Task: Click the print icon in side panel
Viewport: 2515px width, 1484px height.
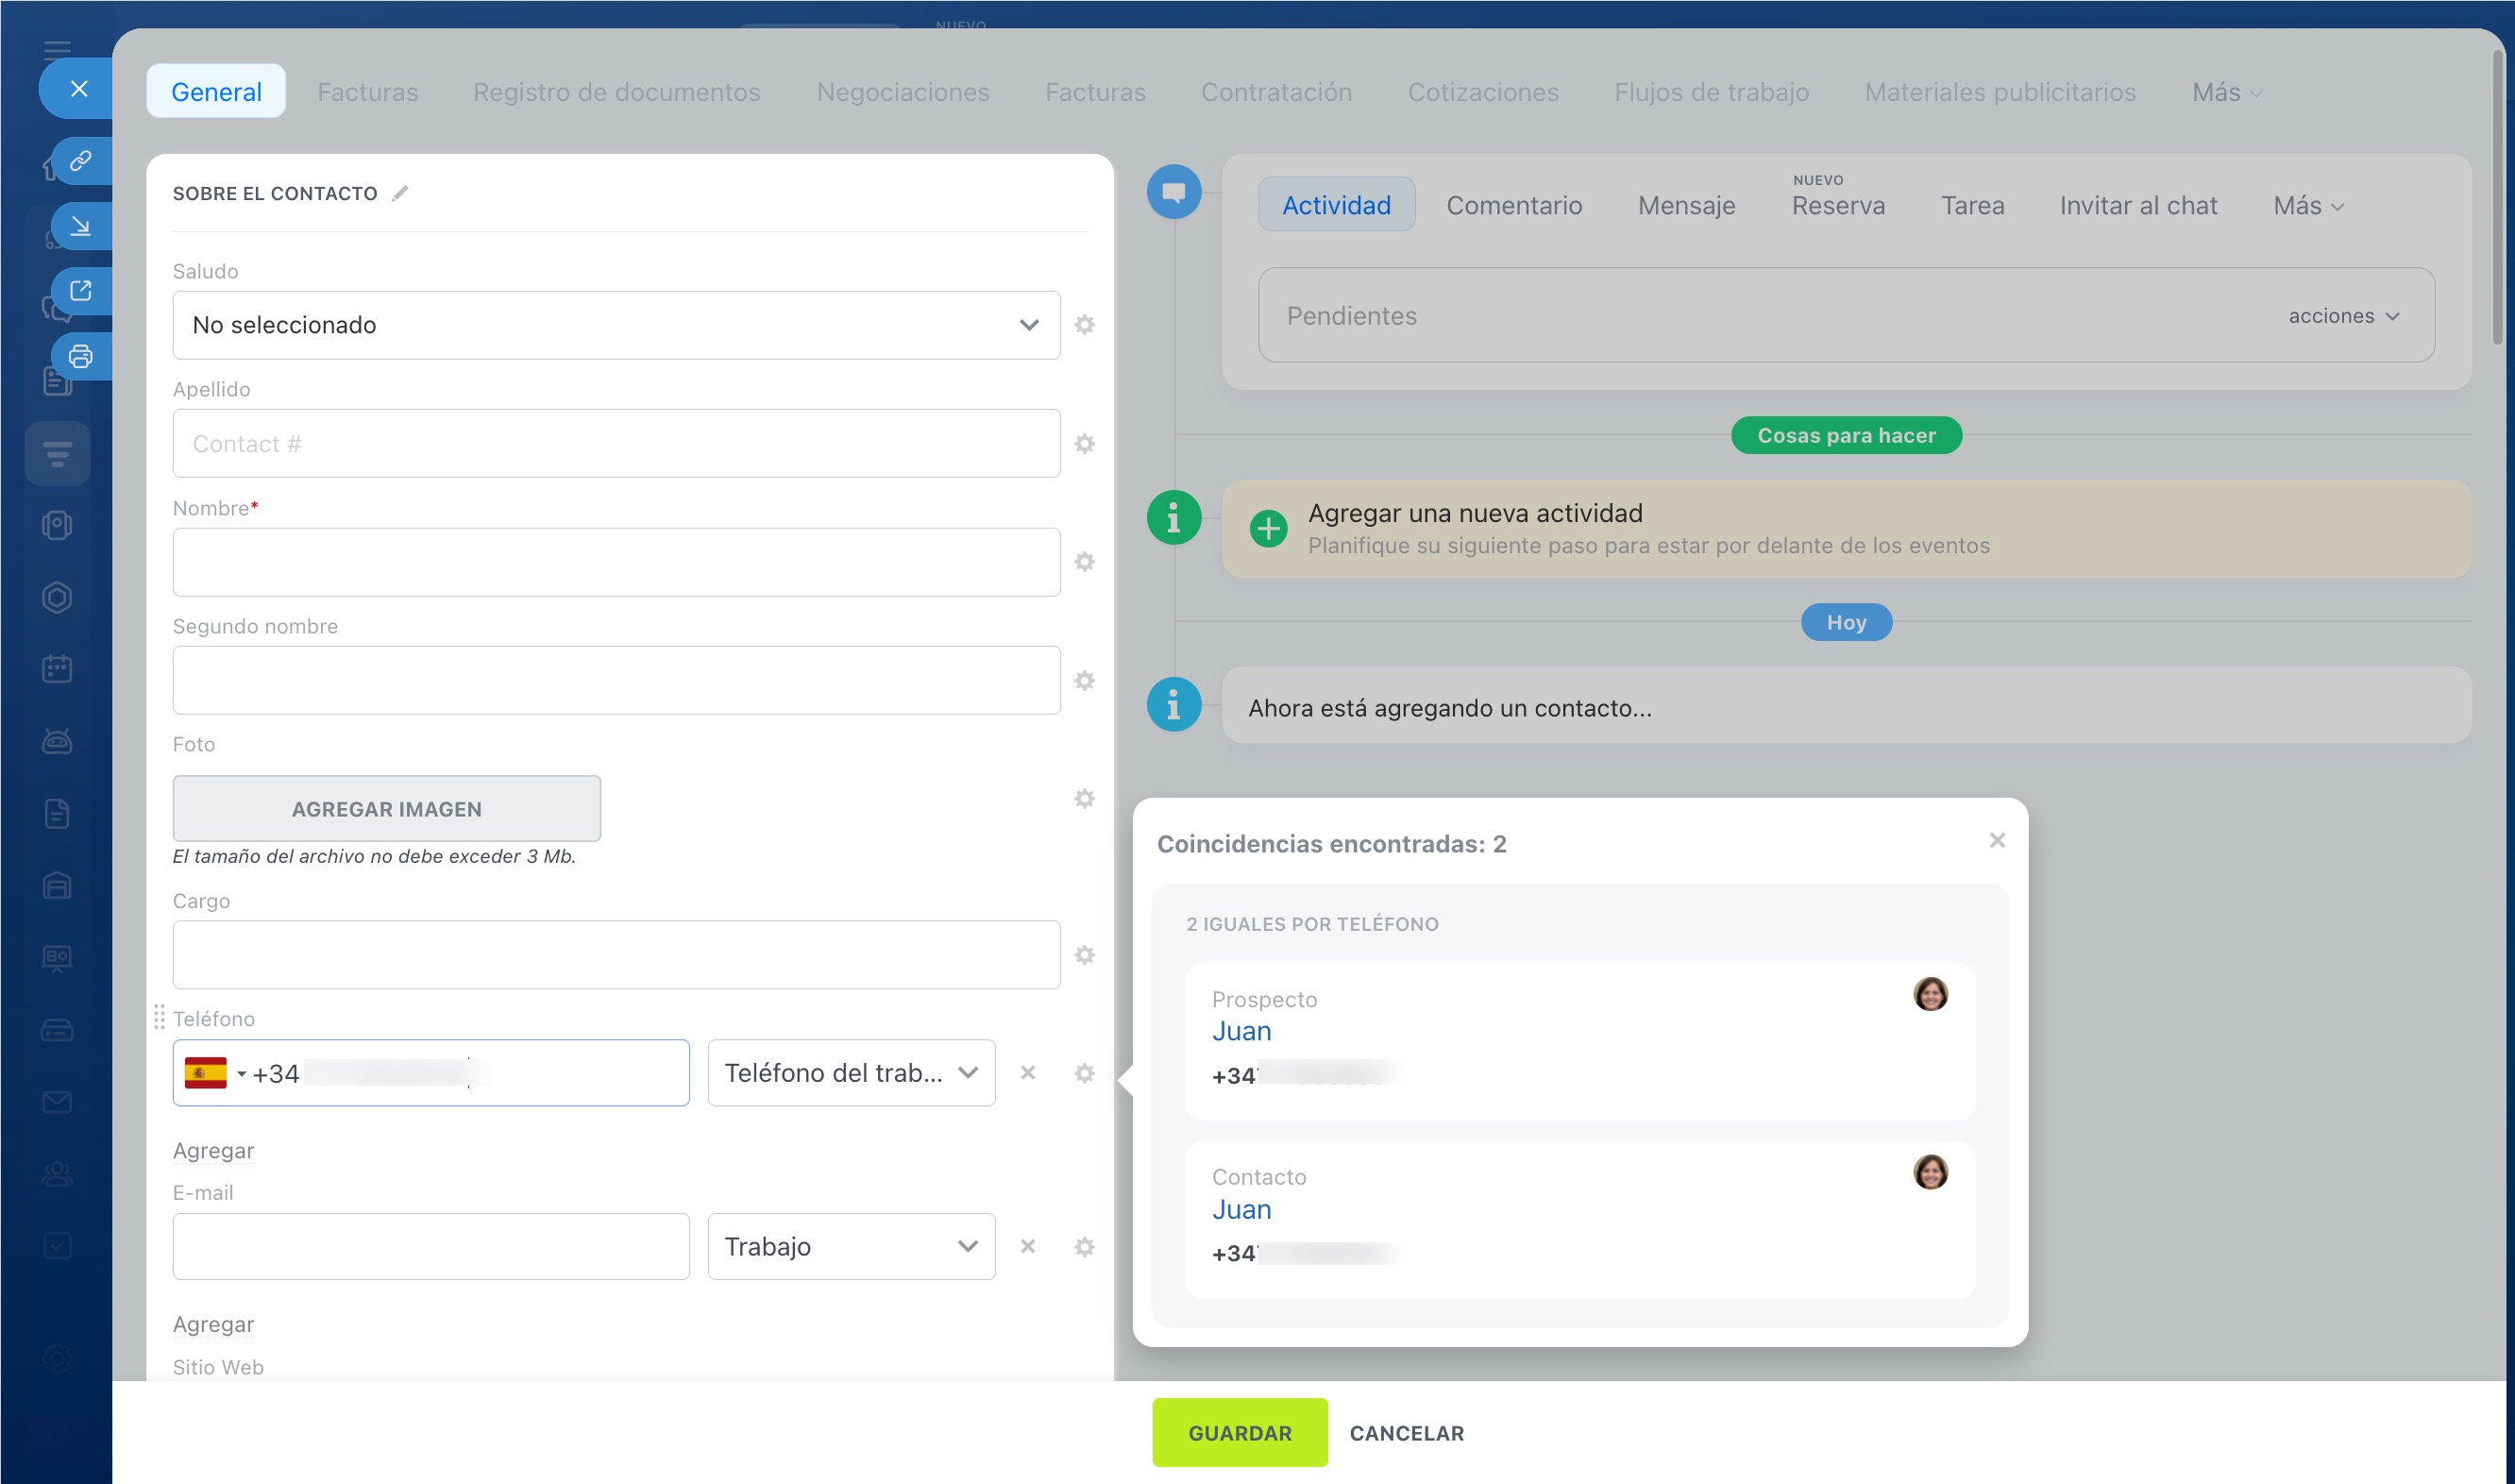Action: (x=81, y=356)
